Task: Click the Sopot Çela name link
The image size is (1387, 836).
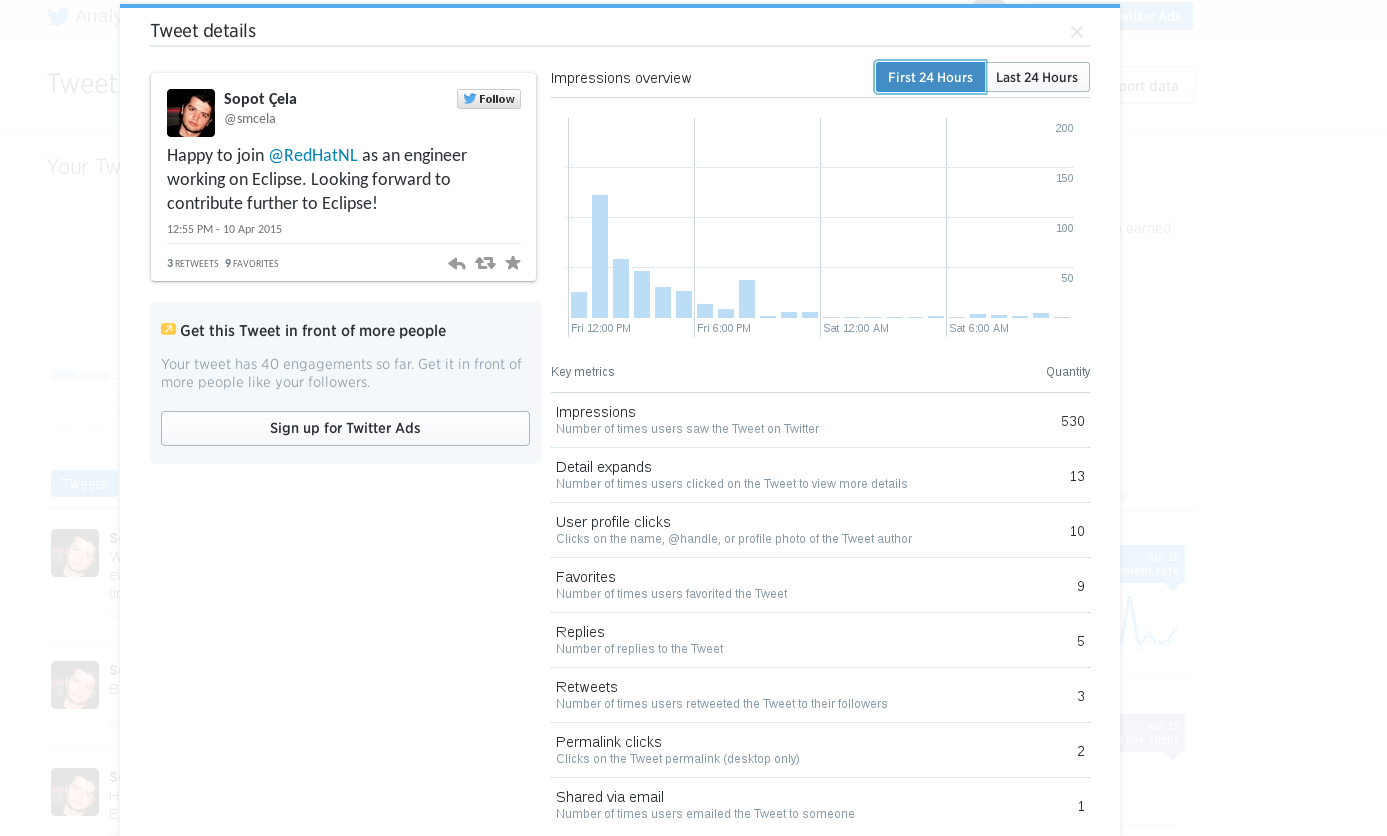Action: [x=260, y=99]
